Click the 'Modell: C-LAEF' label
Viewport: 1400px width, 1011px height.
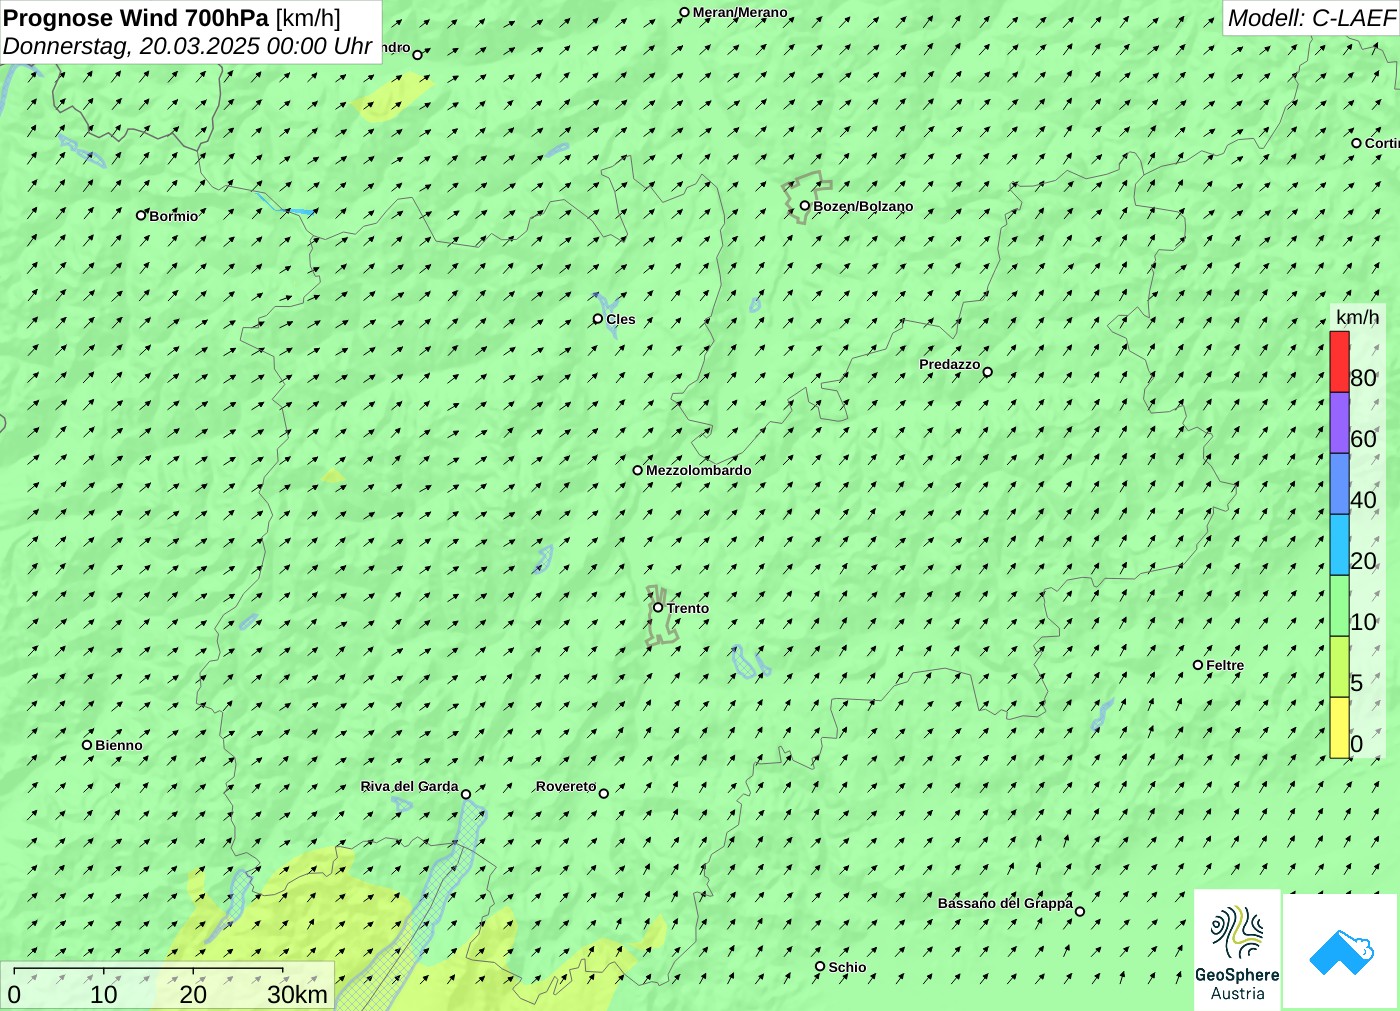tap(1311, 18)
